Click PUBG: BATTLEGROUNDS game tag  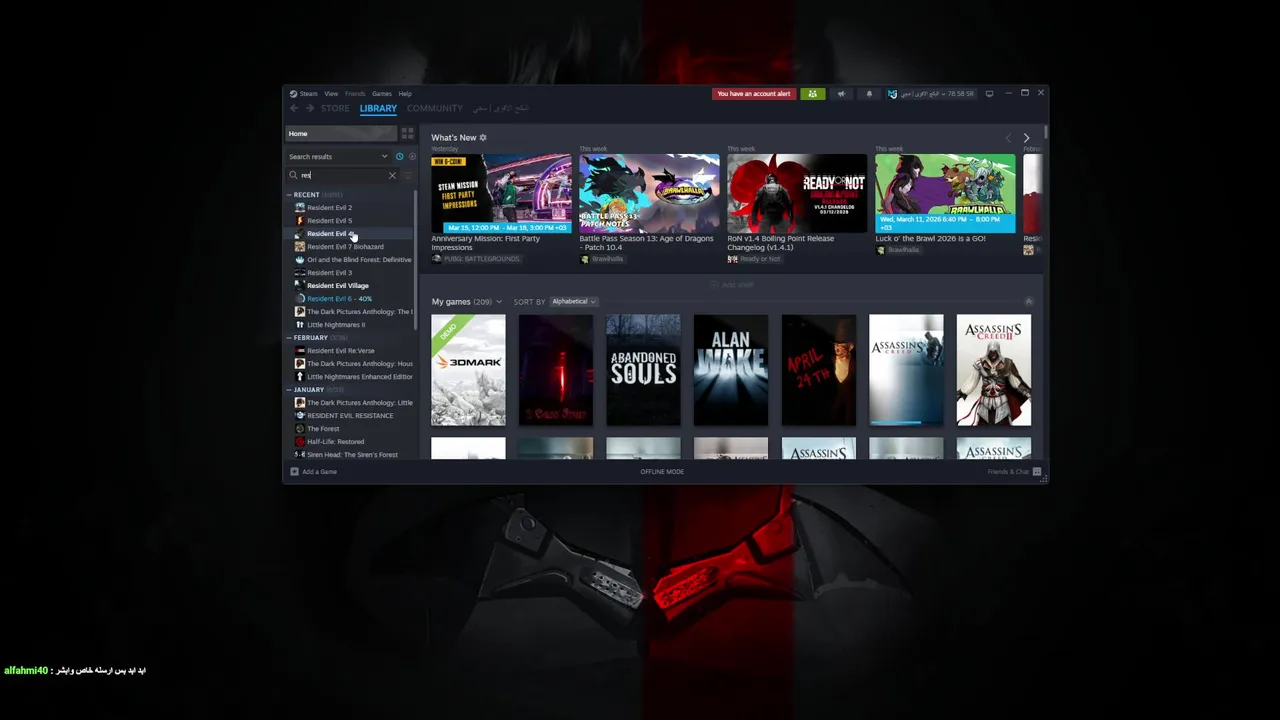[476, 259]
